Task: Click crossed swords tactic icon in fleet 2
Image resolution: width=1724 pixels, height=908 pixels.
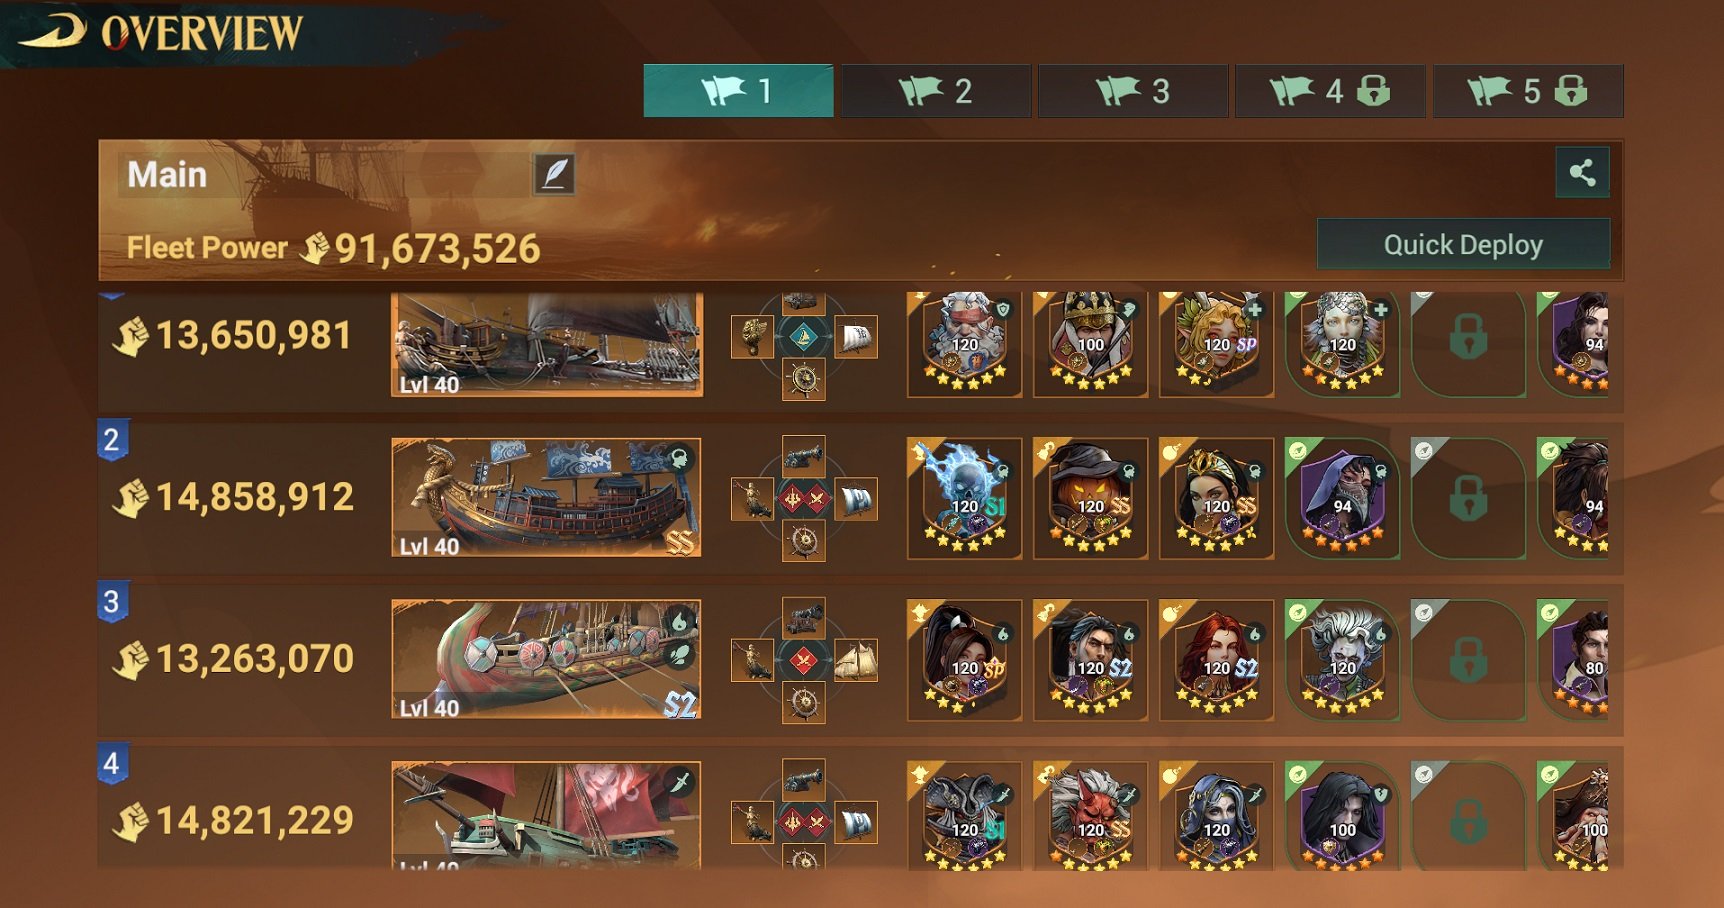Action: [x=804, y=498]
